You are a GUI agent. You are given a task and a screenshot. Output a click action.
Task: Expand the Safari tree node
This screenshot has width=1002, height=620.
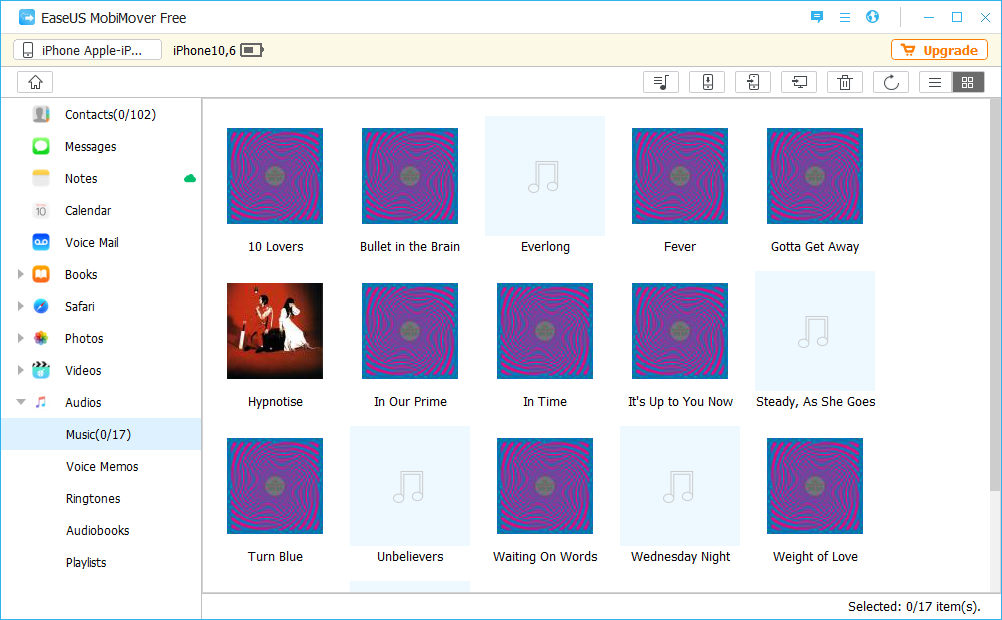click(20, 306)
